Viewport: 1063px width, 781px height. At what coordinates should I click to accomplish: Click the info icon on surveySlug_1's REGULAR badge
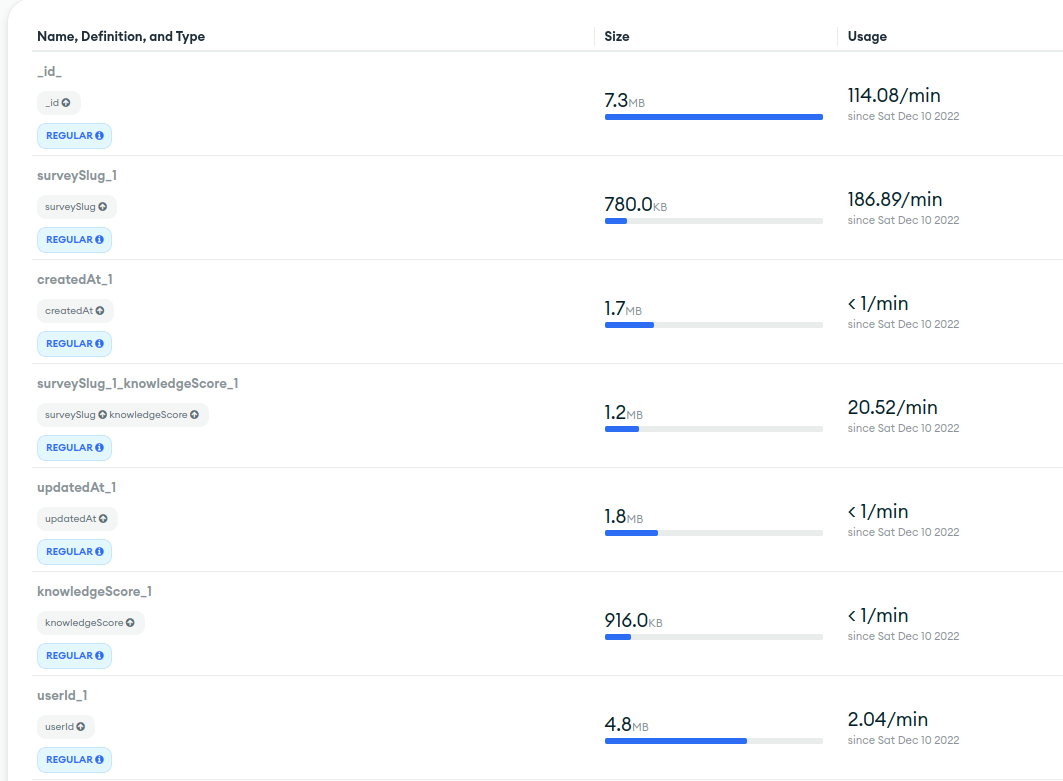coord(99,240)
